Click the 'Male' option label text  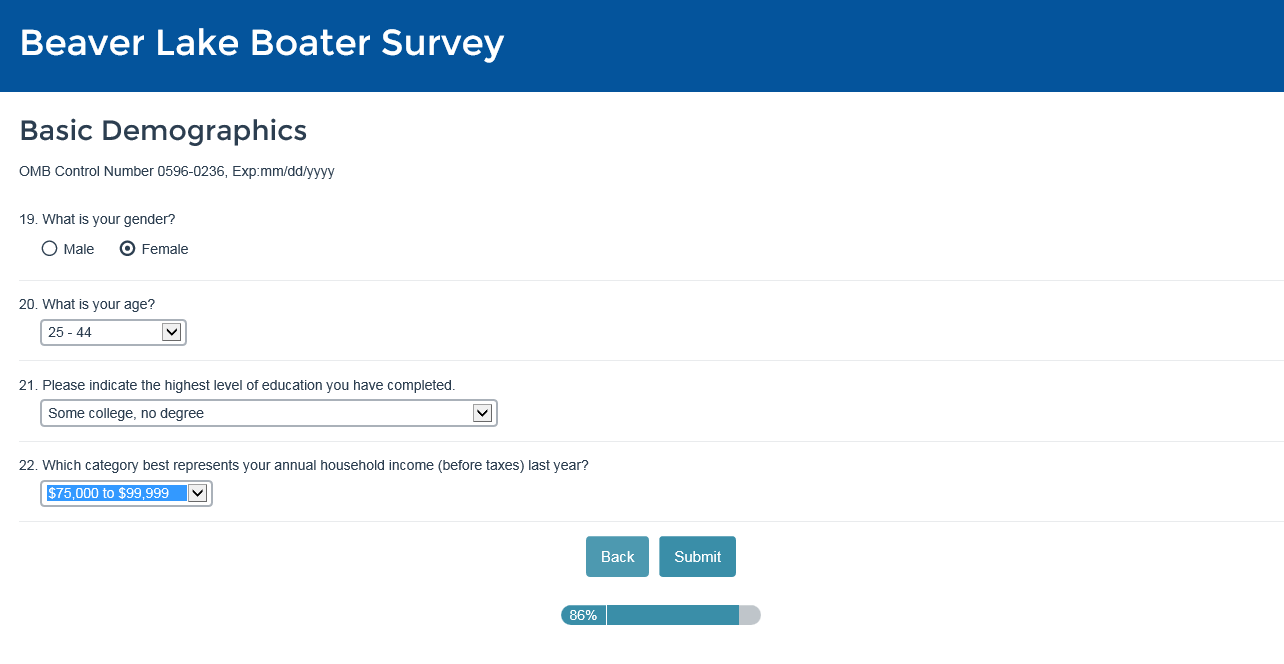79,249
